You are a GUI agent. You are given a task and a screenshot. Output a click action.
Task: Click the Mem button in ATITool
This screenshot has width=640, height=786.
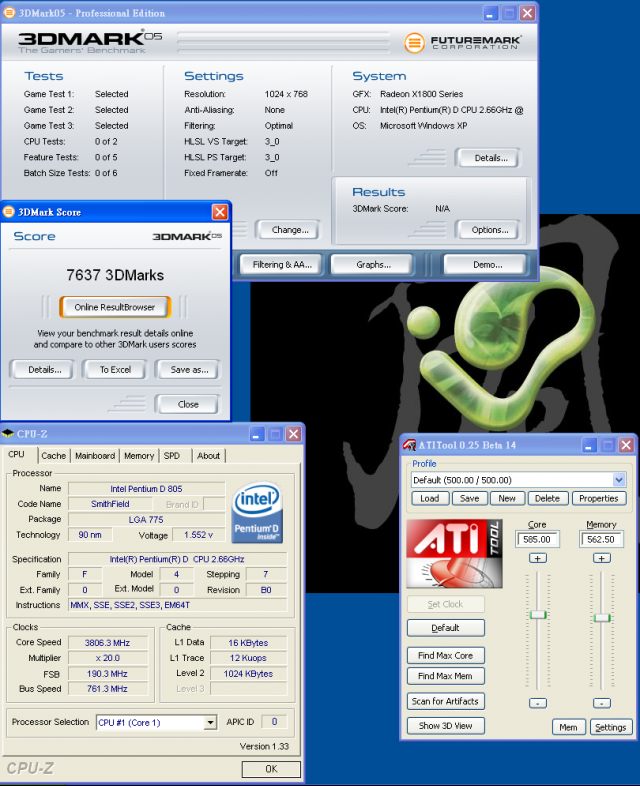pyautogui.click(x=569, y=727)
